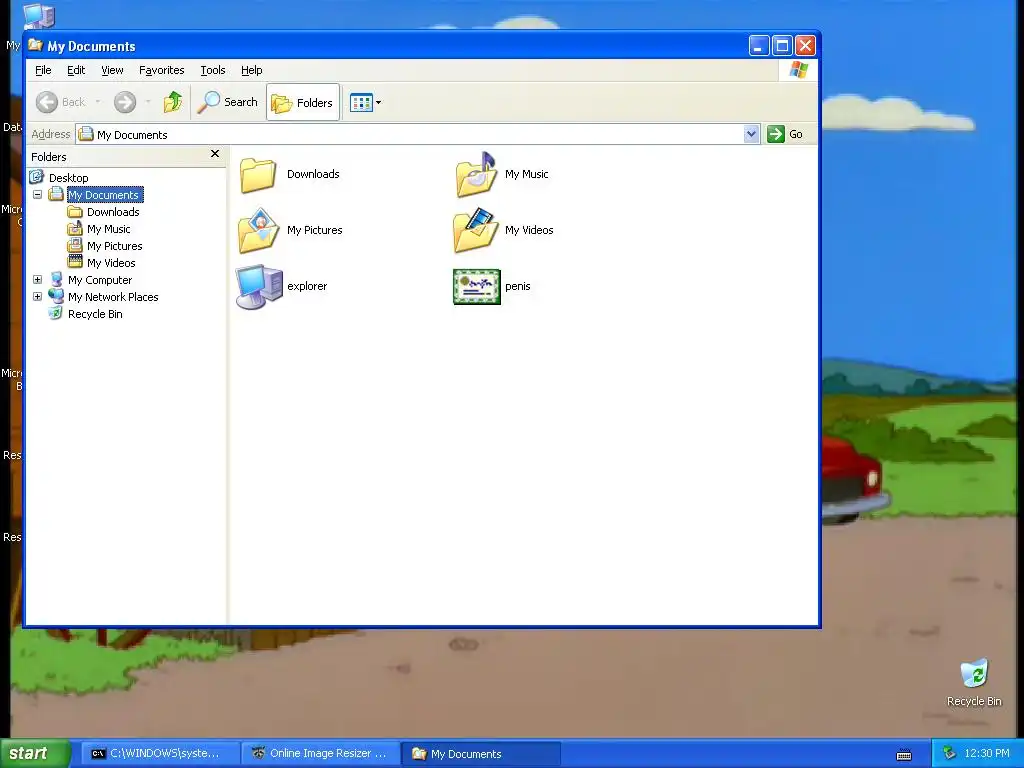Open Back history dropdown arrow
The height and width of the screenshot is (768, 1024).
(x=98, y=102)
